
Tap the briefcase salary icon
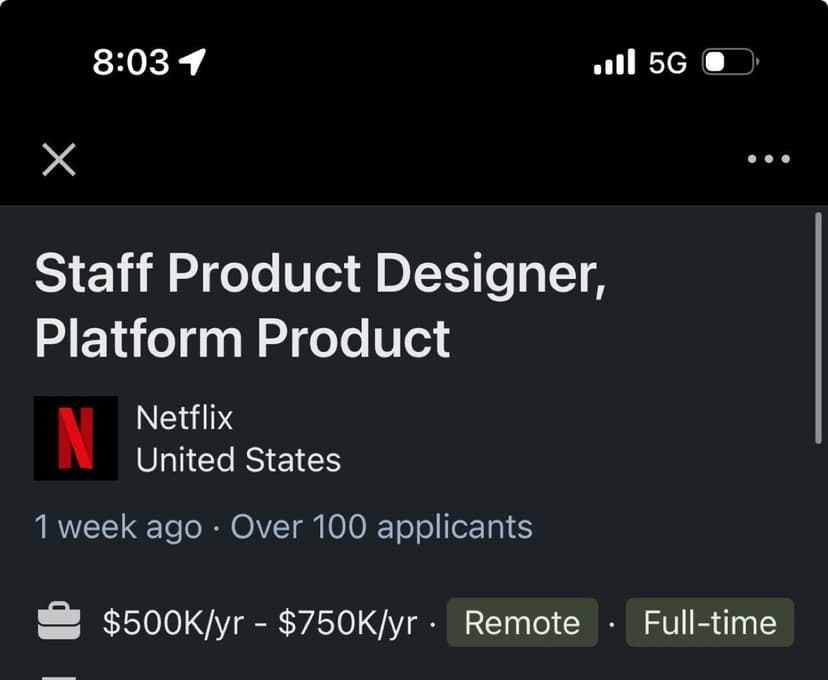[x=59, y=622]
